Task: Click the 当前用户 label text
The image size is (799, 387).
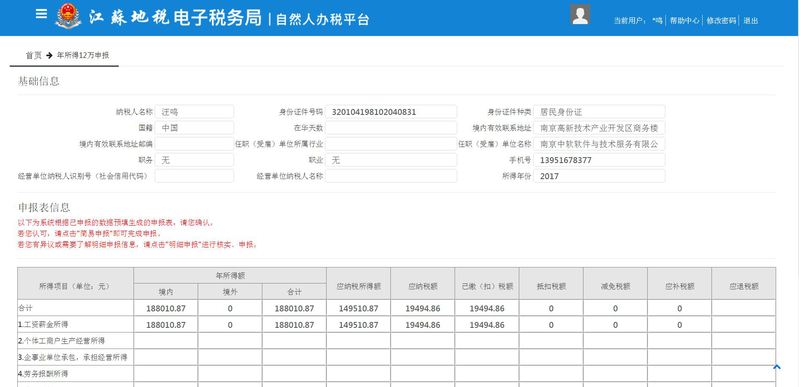Action: 629,21
